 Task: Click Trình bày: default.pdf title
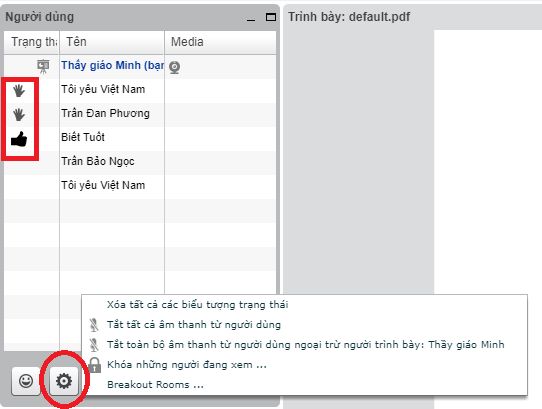(x=349, y=17)
